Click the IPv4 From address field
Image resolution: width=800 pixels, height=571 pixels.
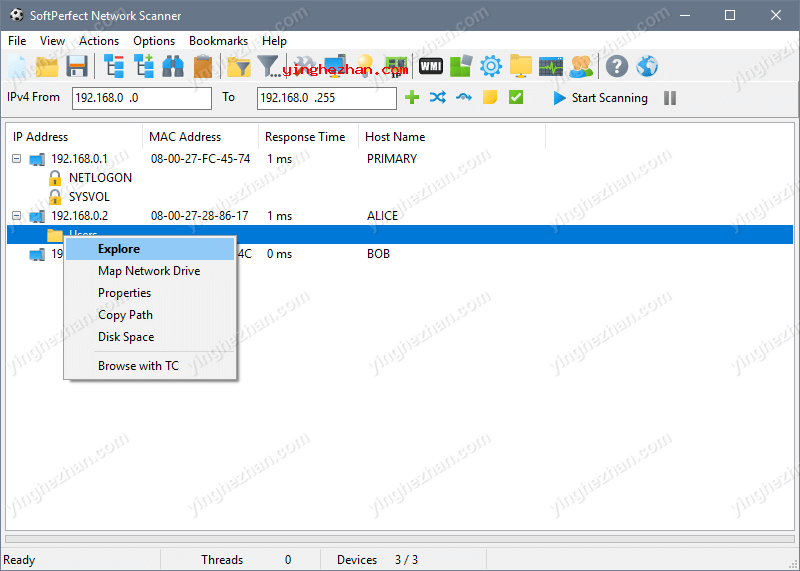click(142, 98)
